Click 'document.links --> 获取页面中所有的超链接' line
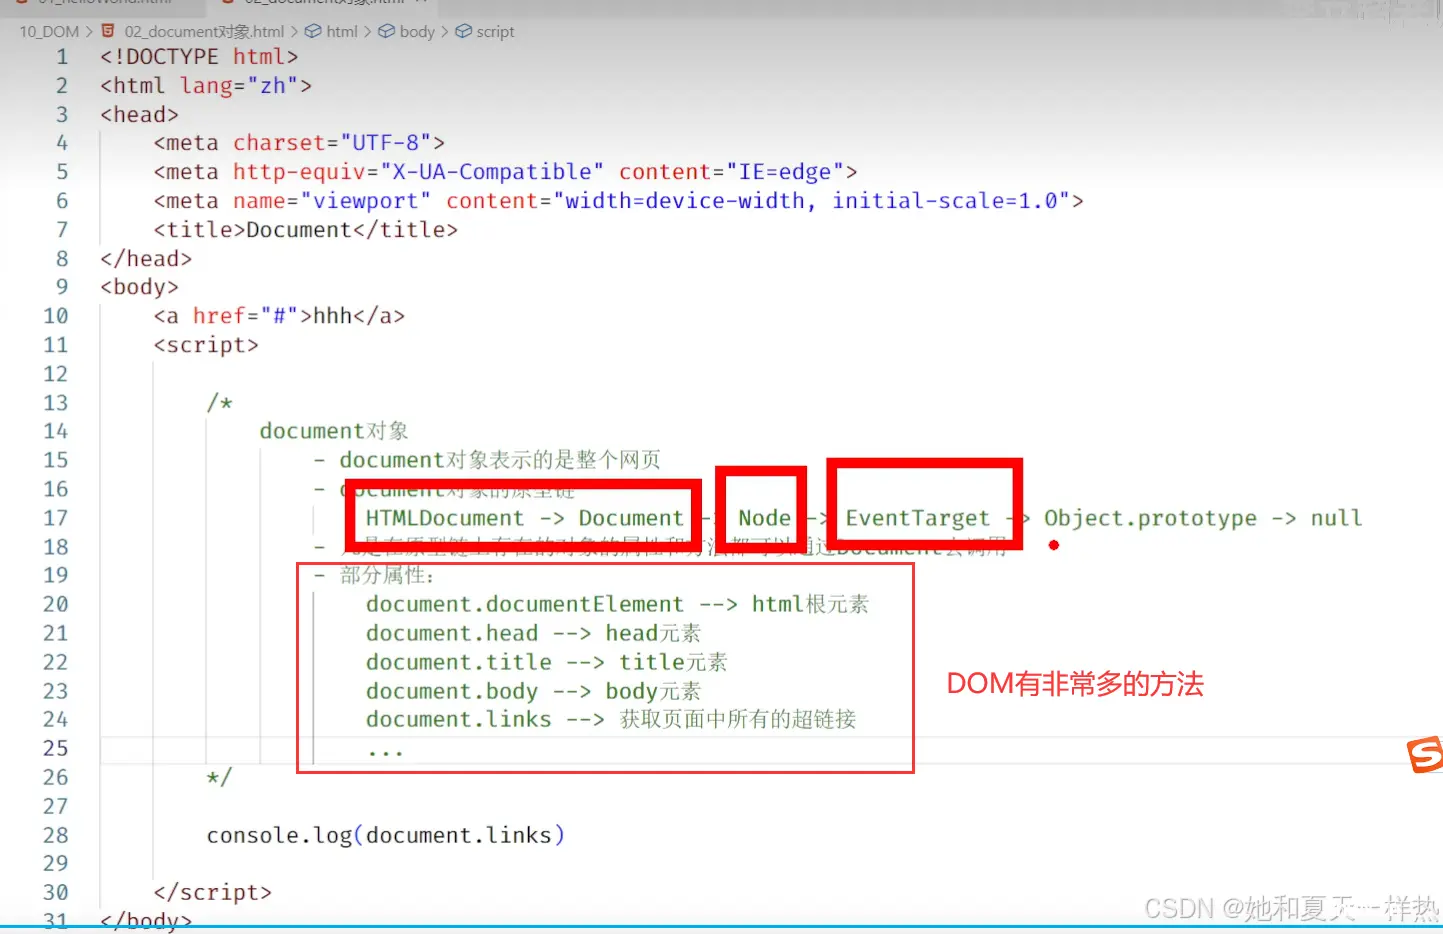1443x934 pixels. coord(611,719)
